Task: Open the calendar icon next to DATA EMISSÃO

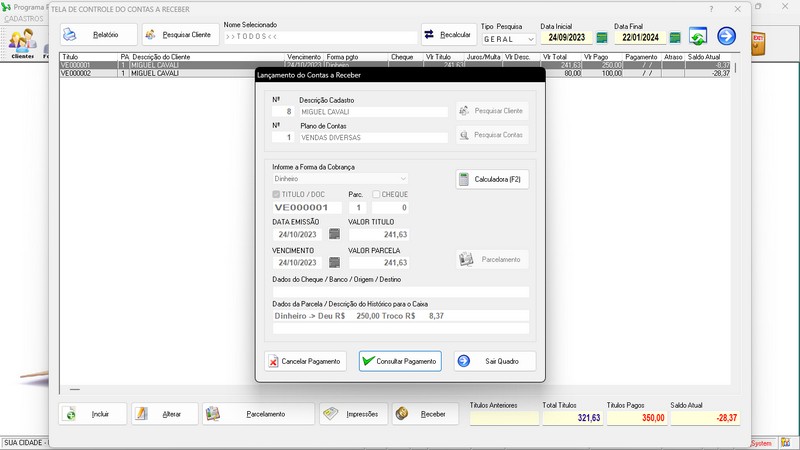Action: (x=334, y=234)
